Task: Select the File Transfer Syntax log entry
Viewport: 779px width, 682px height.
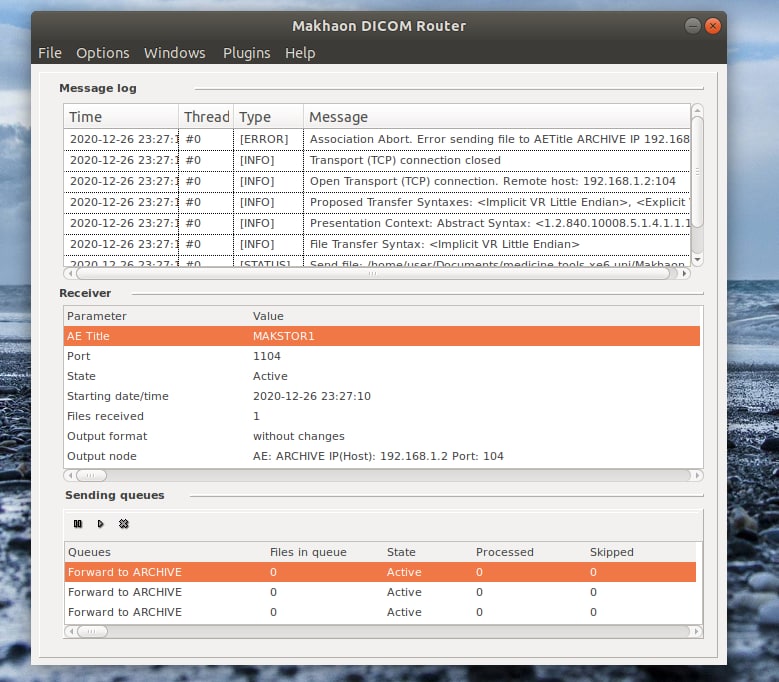Action: (x=377, y=244)
